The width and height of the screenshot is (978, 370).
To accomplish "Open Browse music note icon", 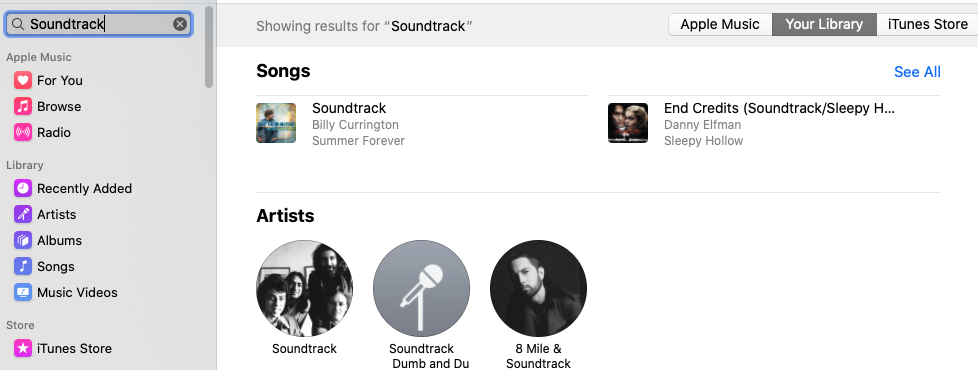I will click(23, 107).
